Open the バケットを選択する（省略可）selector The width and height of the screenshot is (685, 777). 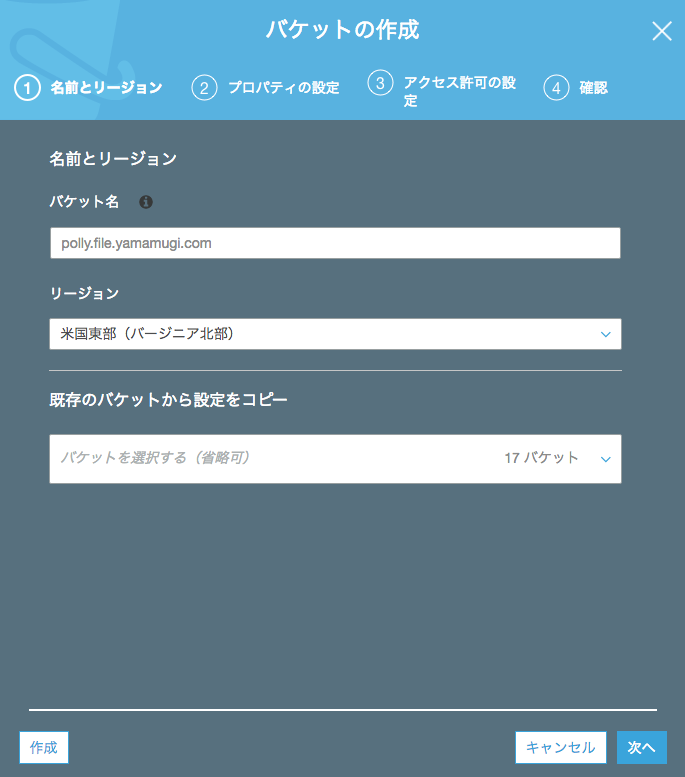(x=335, y=459)
